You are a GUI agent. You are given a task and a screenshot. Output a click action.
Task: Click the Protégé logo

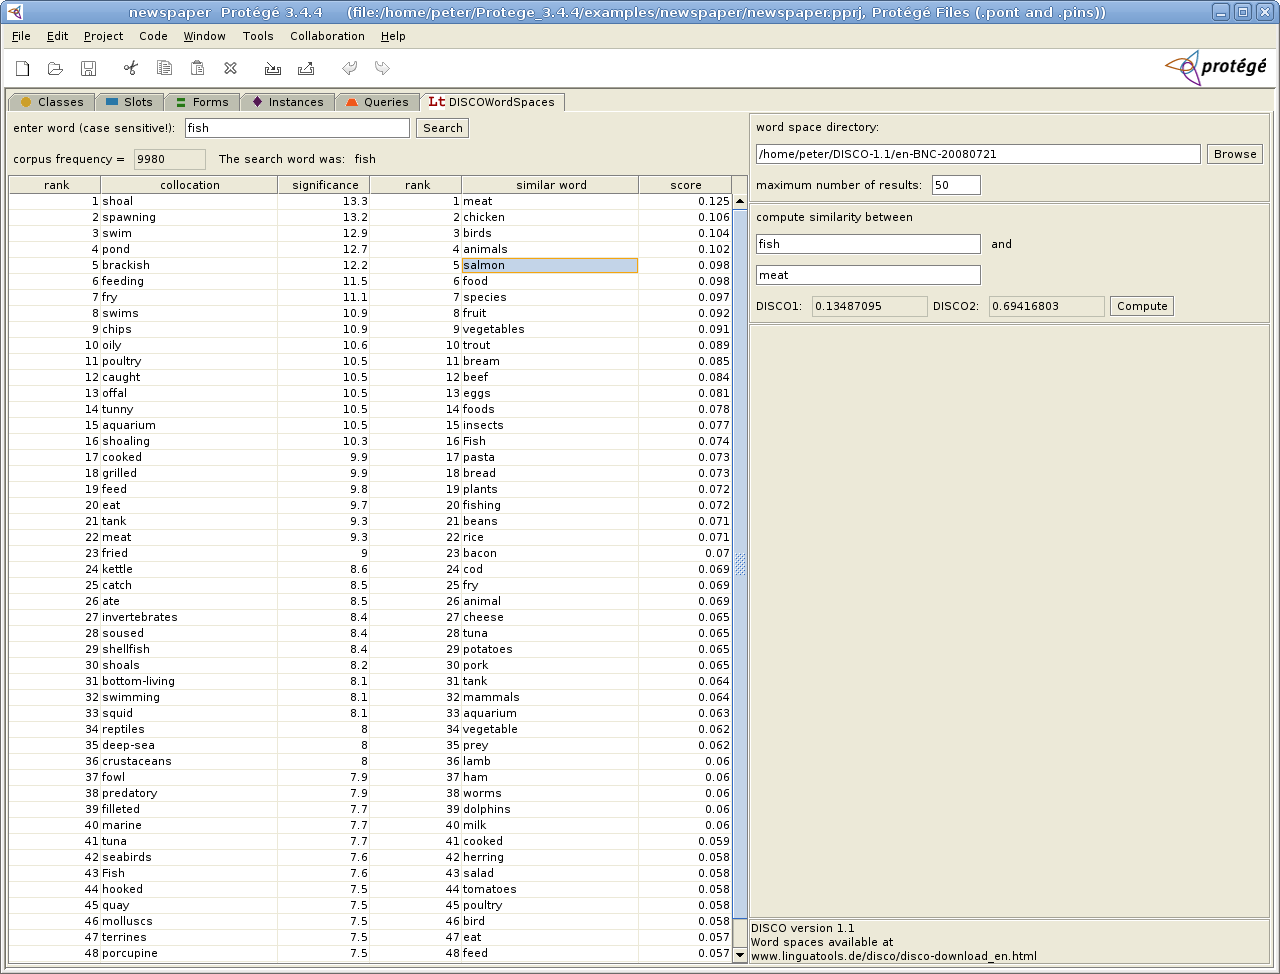point(1216,68)
